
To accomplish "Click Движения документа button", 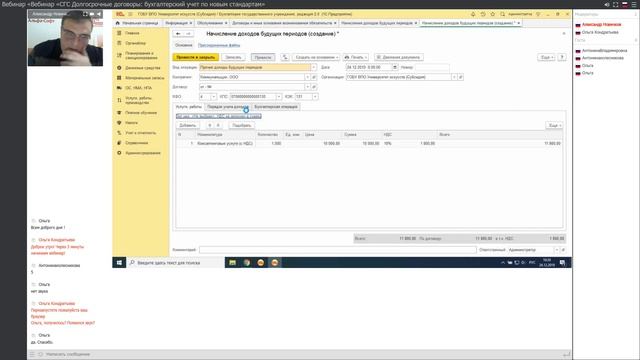I will [398, 57].
